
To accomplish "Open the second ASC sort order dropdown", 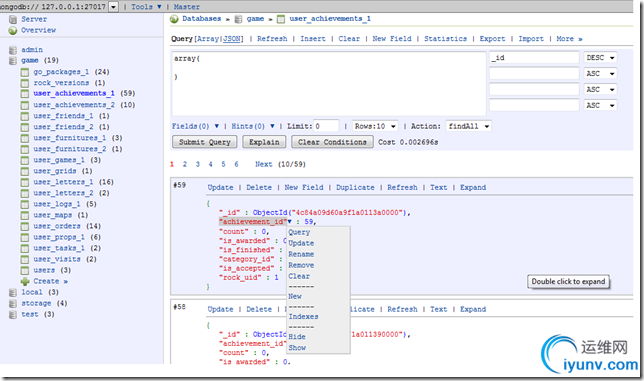I will click(600, 90).
